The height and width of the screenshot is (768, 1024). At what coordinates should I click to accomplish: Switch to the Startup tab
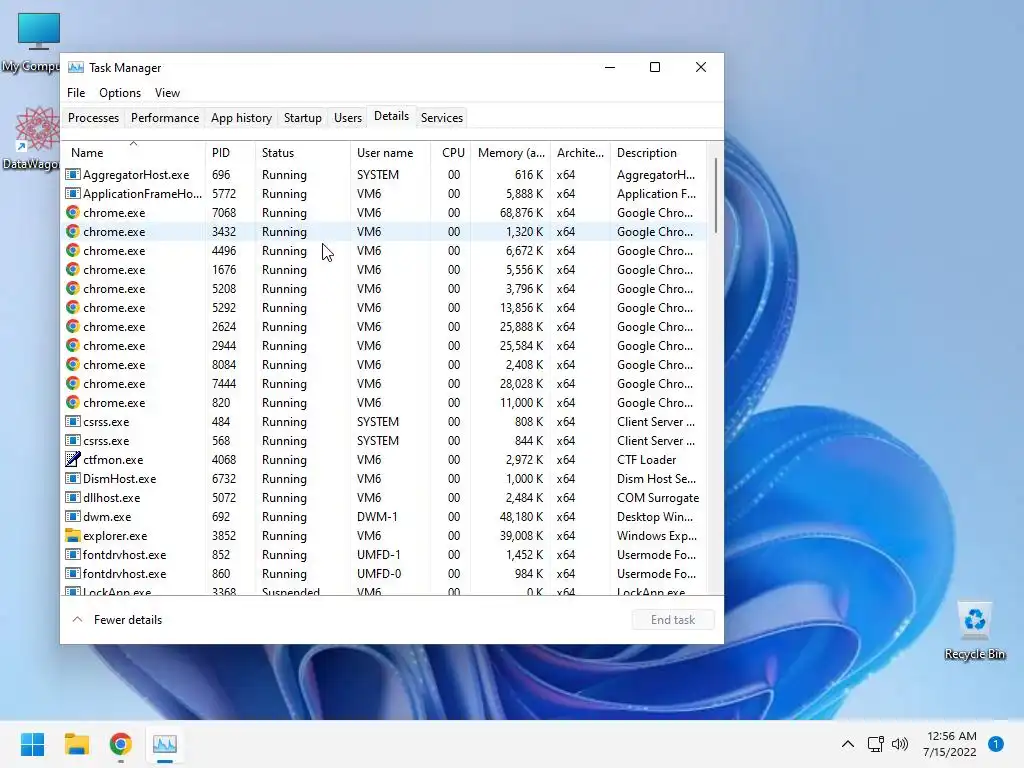302,118
